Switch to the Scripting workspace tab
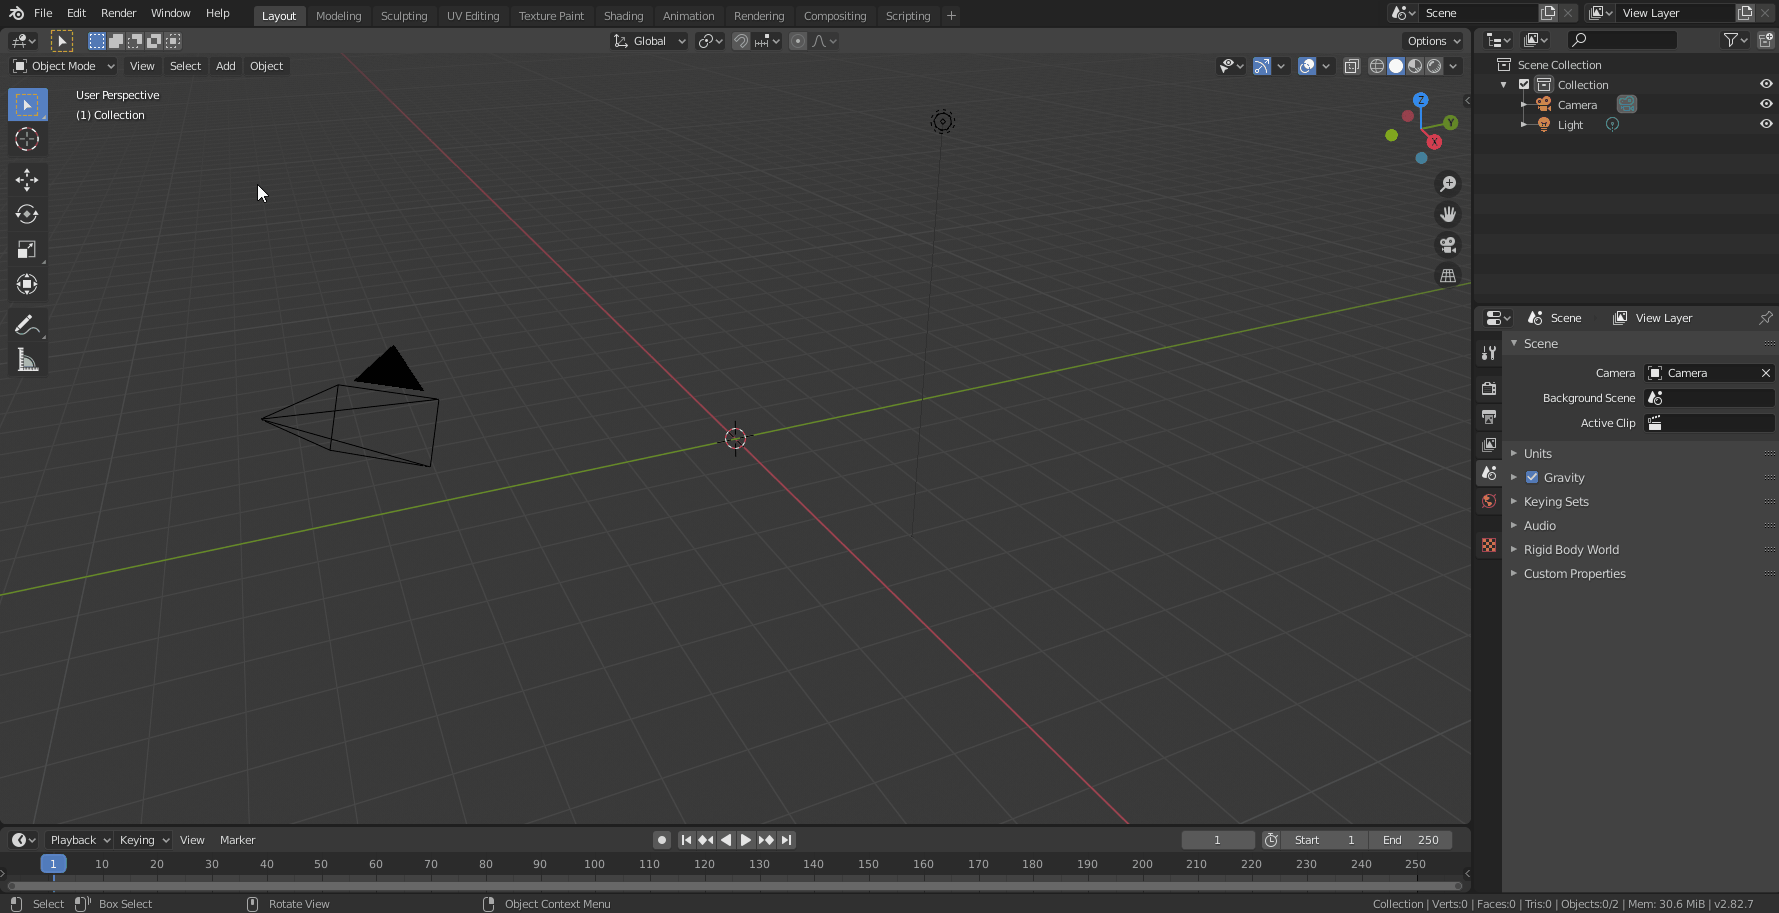This screenshot has width=1779, height=913. 908,16
